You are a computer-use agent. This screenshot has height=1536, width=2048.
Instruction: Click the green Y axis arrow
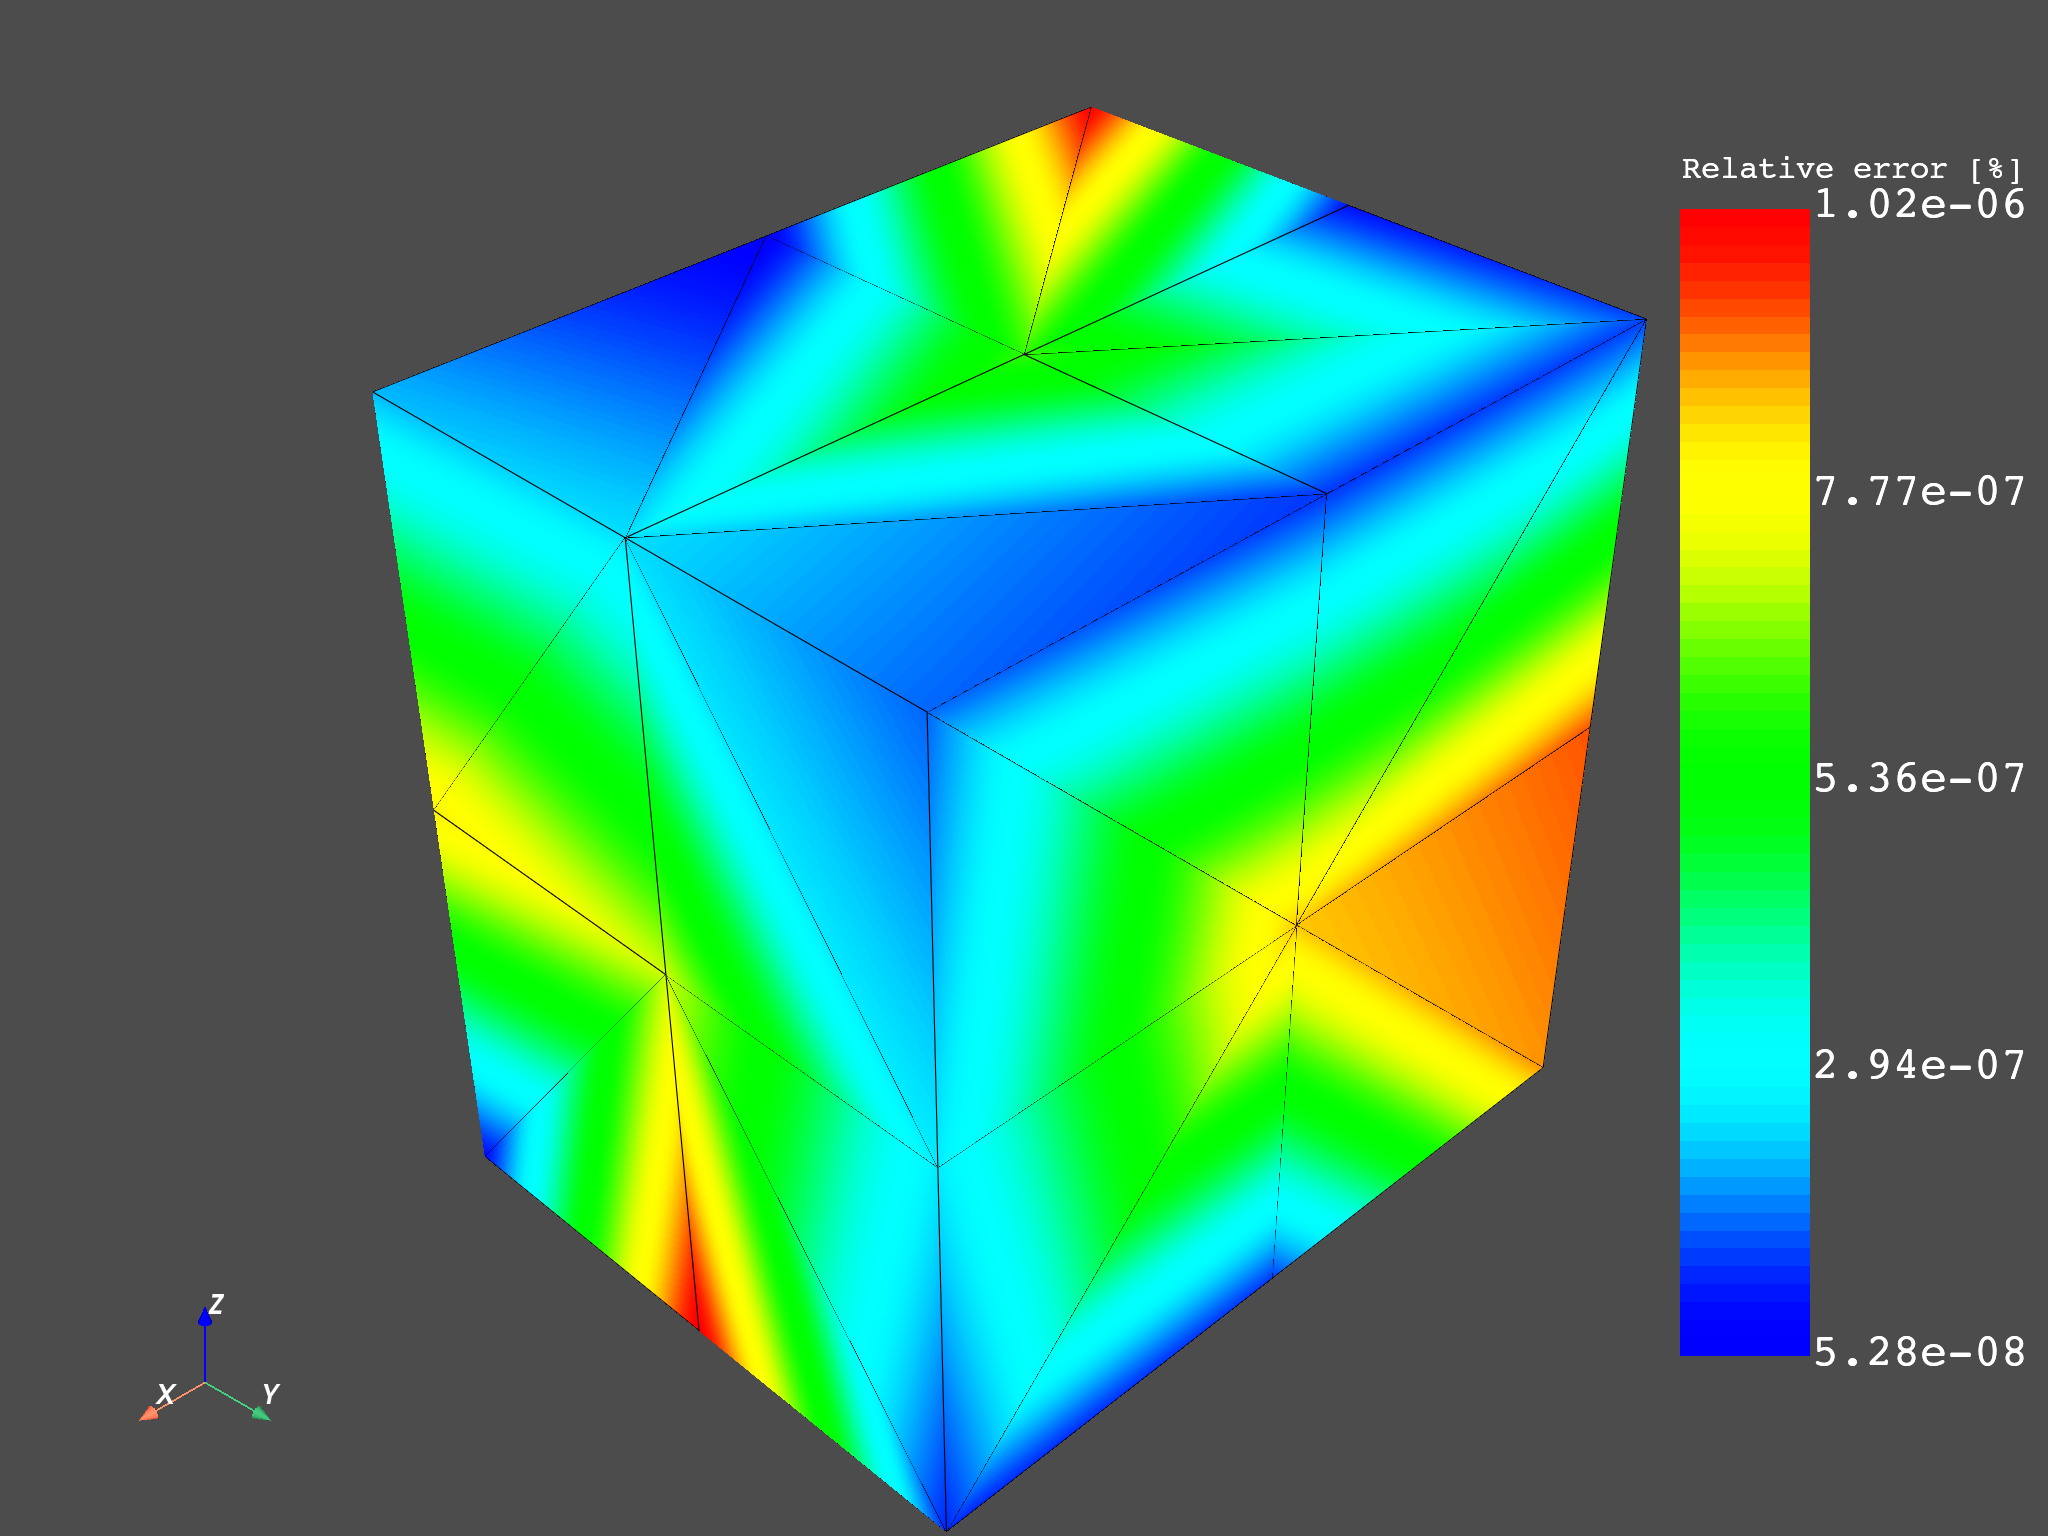tap(239, 1401)
